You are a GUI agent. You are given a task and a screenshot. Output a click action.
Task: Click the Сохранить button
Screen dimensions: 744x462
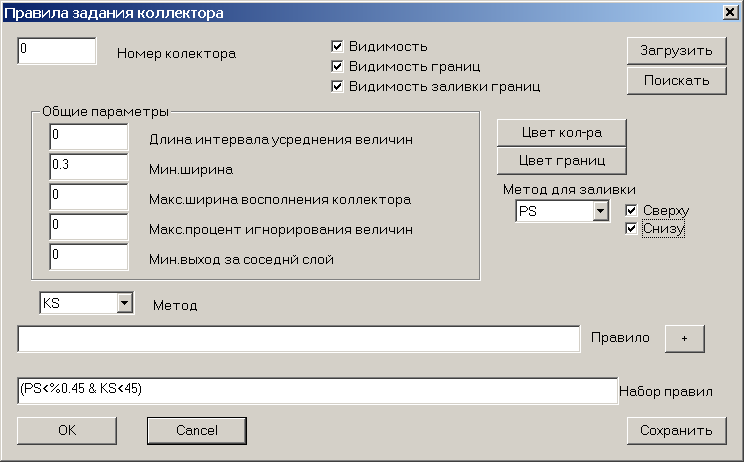click(677, 431)
